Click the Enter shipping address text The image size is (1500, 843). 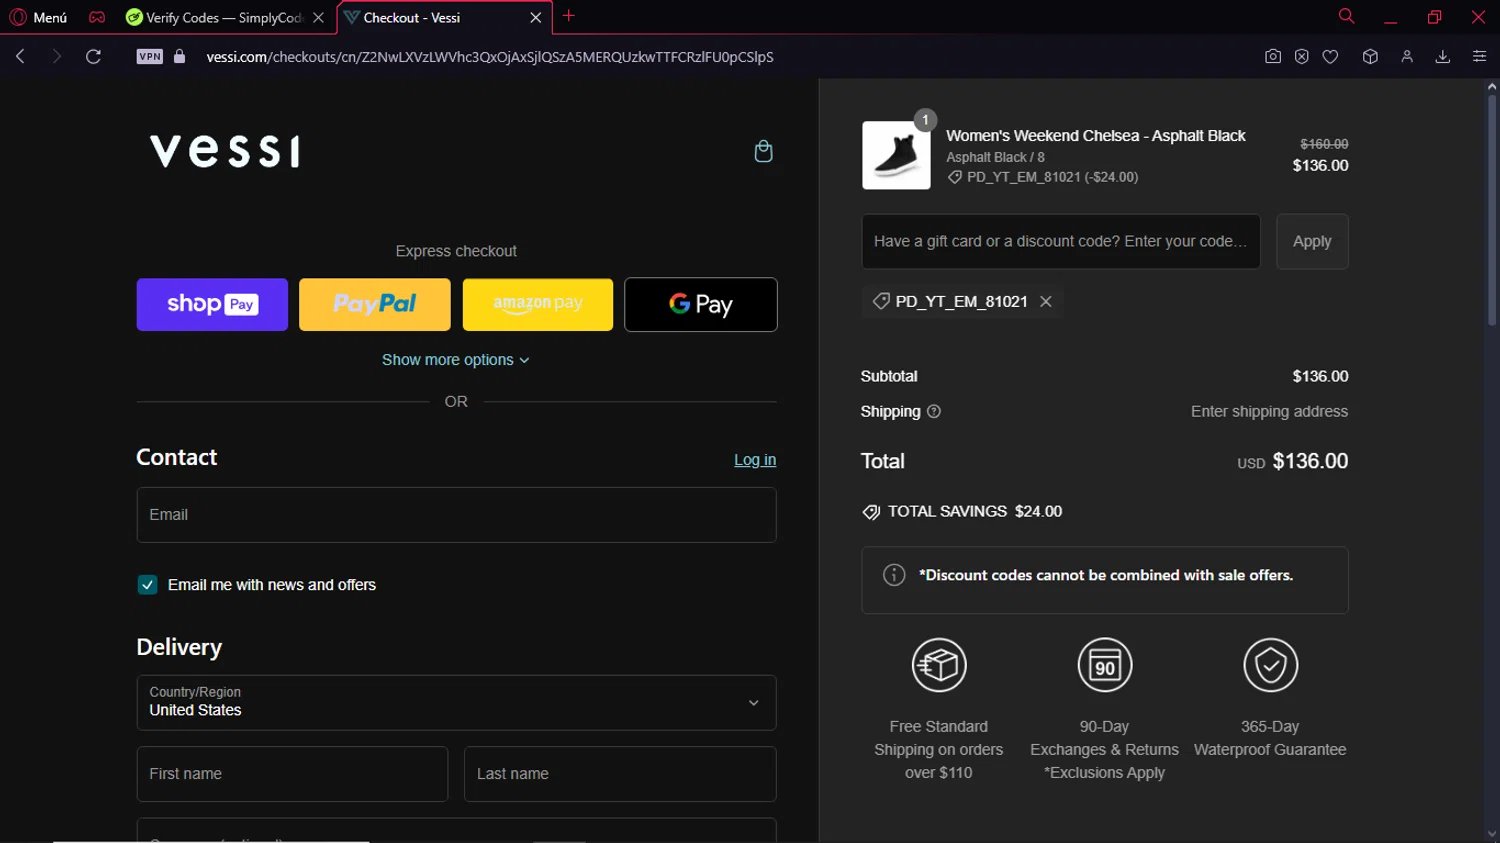coord(1269,411)
